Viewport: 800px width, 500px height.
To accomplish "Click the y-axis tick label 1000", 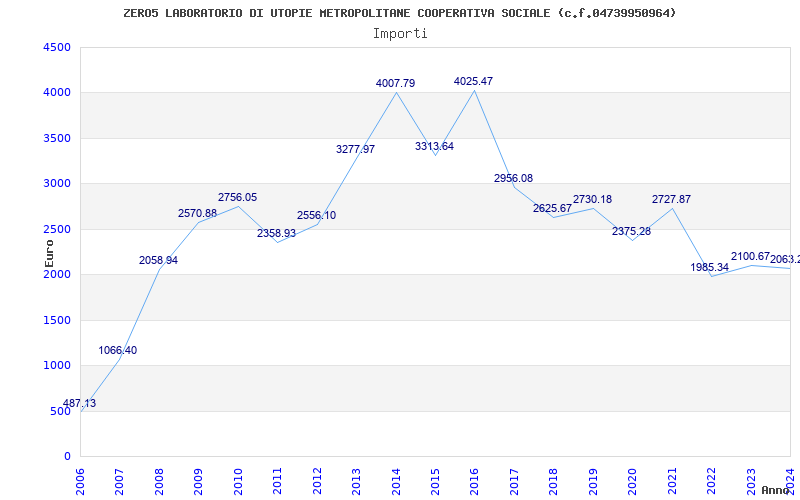I will pyautogui.click(x=57, y=366).
